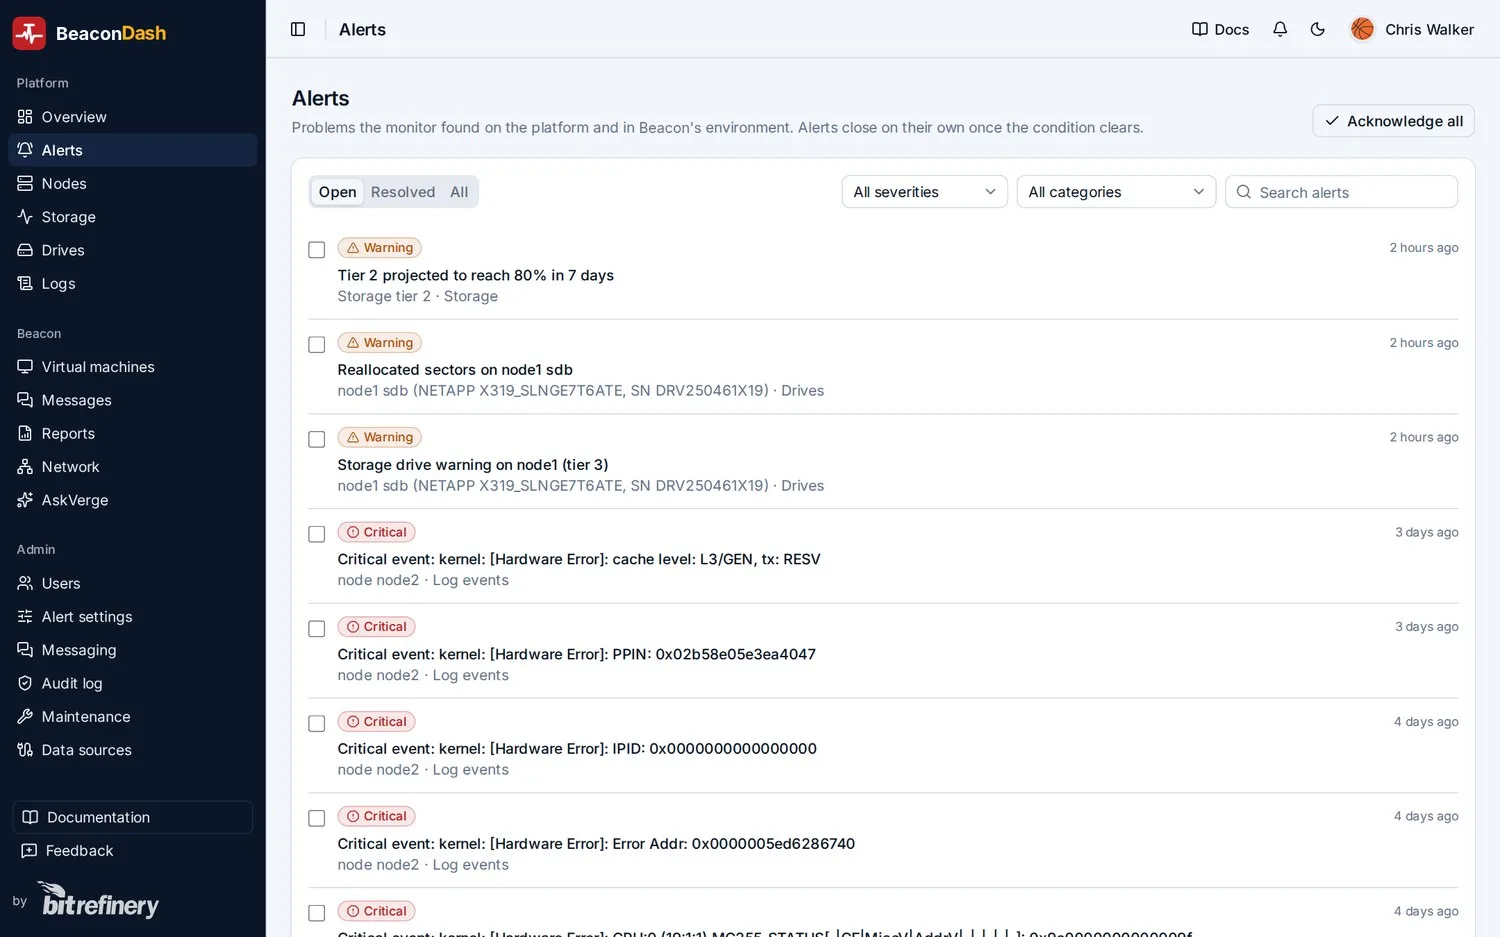
Task: Click Chris Walker's basketball avatar
Action: (x=1362, y=29)
